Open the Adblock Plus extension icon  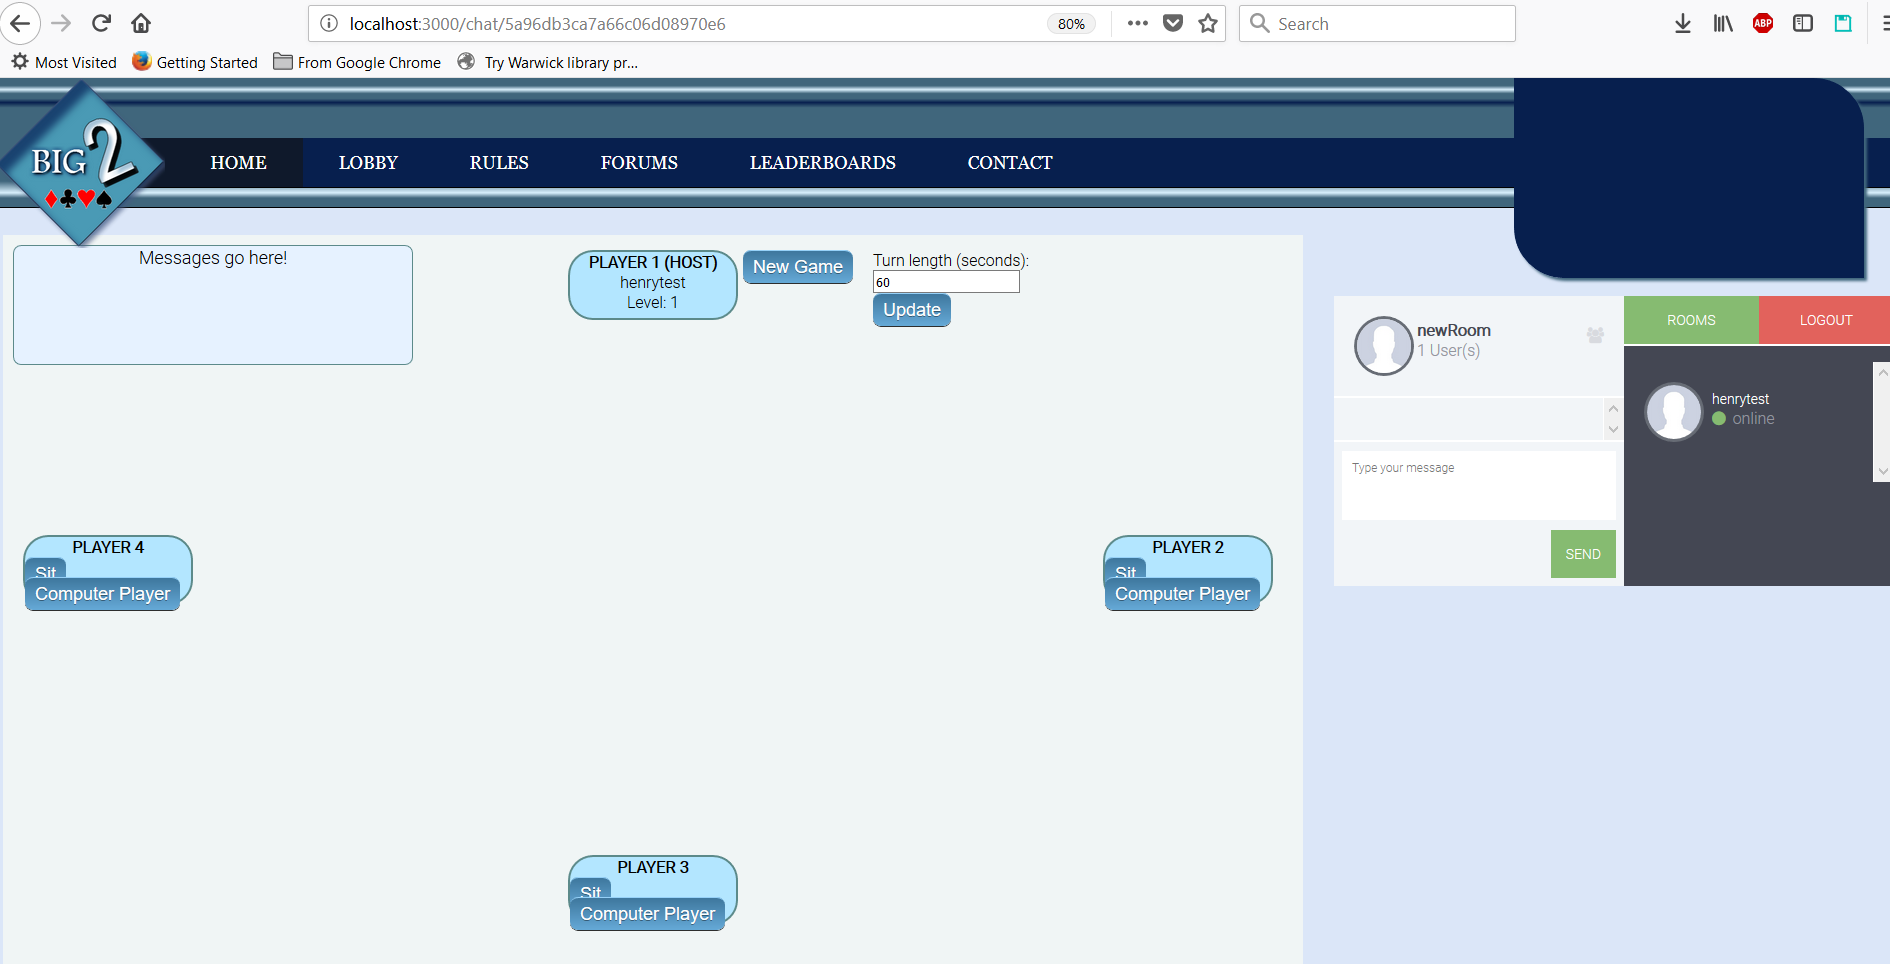(x=1762, y=23)
